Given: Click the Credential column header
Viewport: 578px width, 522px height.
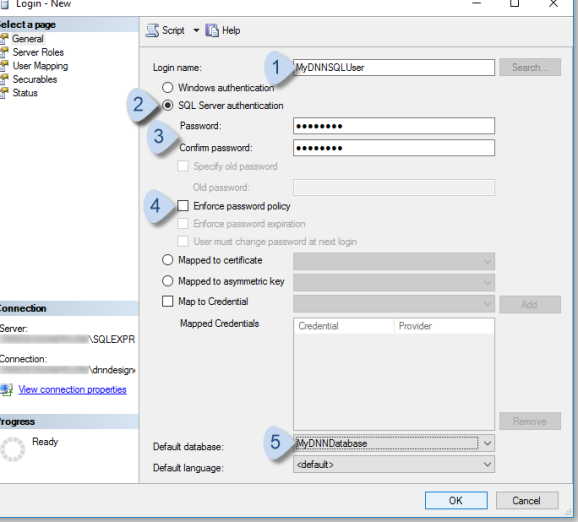Looking at the screenshot, I should point(344,326).
